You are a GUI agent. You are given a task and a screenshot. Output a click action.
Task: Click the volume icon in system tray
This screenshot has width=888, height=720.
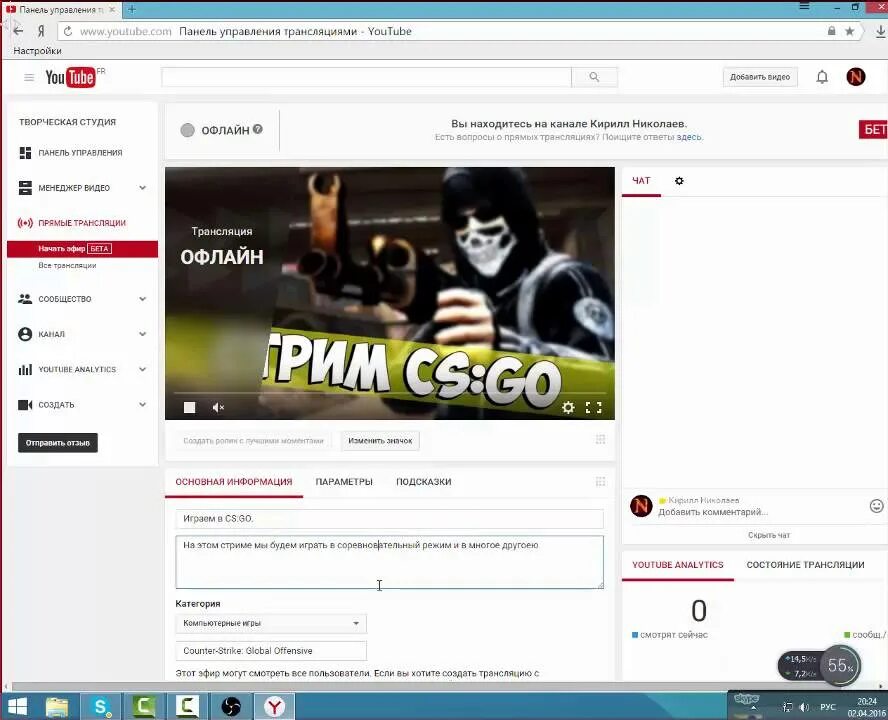804,707
